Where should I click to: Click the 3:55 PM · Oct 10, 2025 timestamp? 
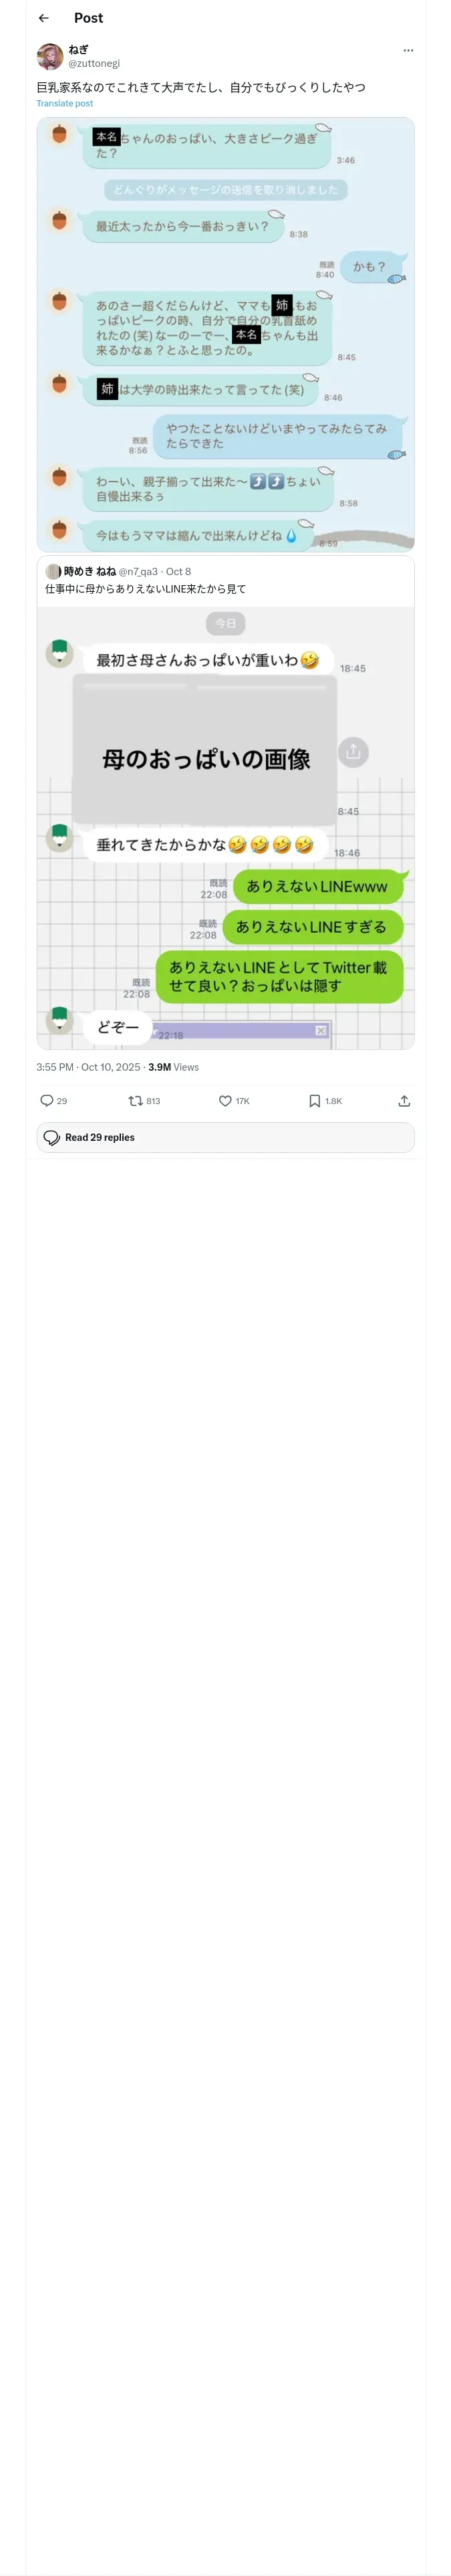[88, 1067]
